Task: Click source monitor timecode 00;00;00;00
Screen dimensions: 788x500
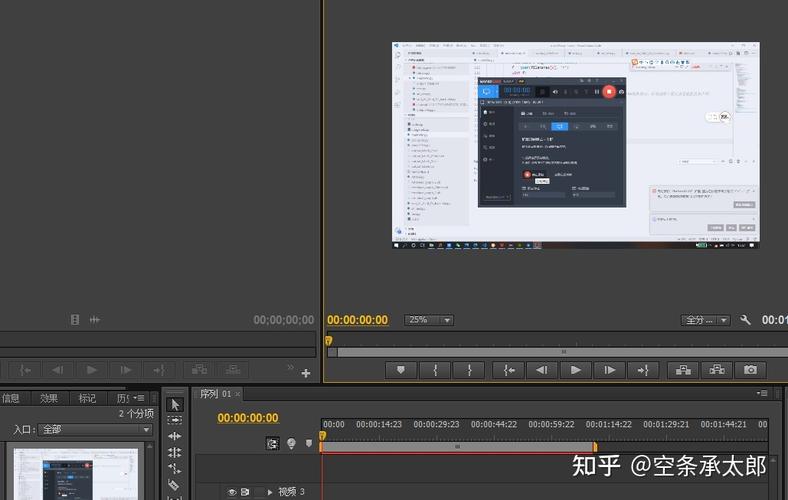Action: (x=283, y=320)
